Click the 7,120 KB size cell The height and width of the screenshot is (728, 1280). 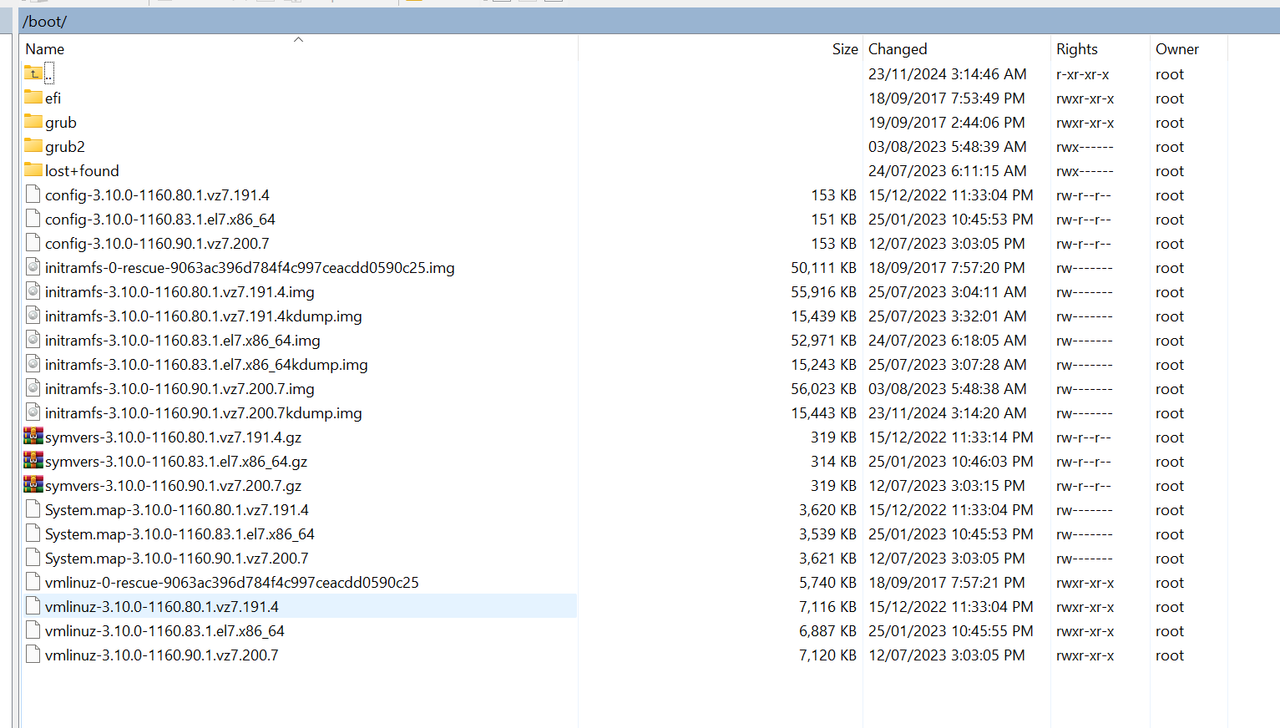(x=827, y=655)
